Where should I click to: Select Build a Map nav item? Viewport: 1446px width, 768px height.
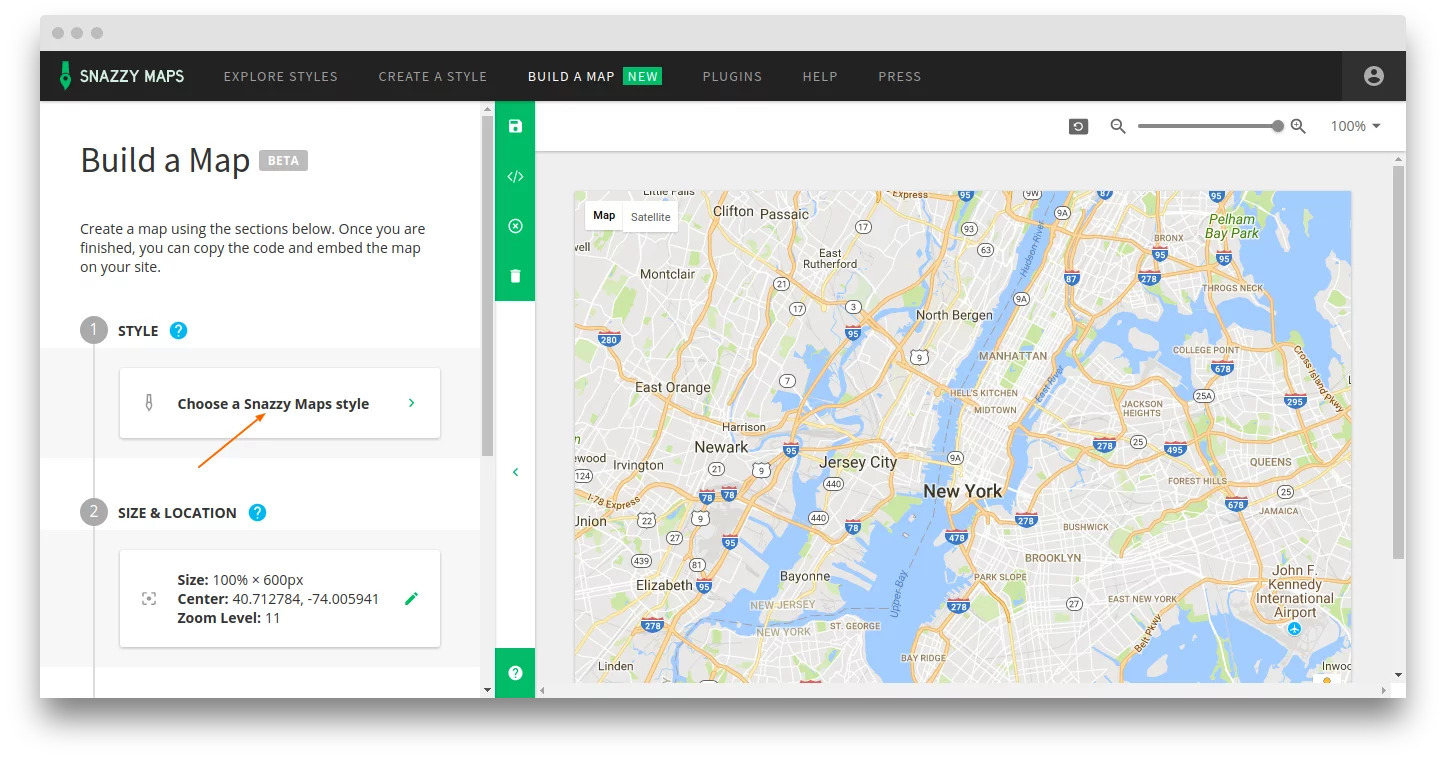(571, 76)
